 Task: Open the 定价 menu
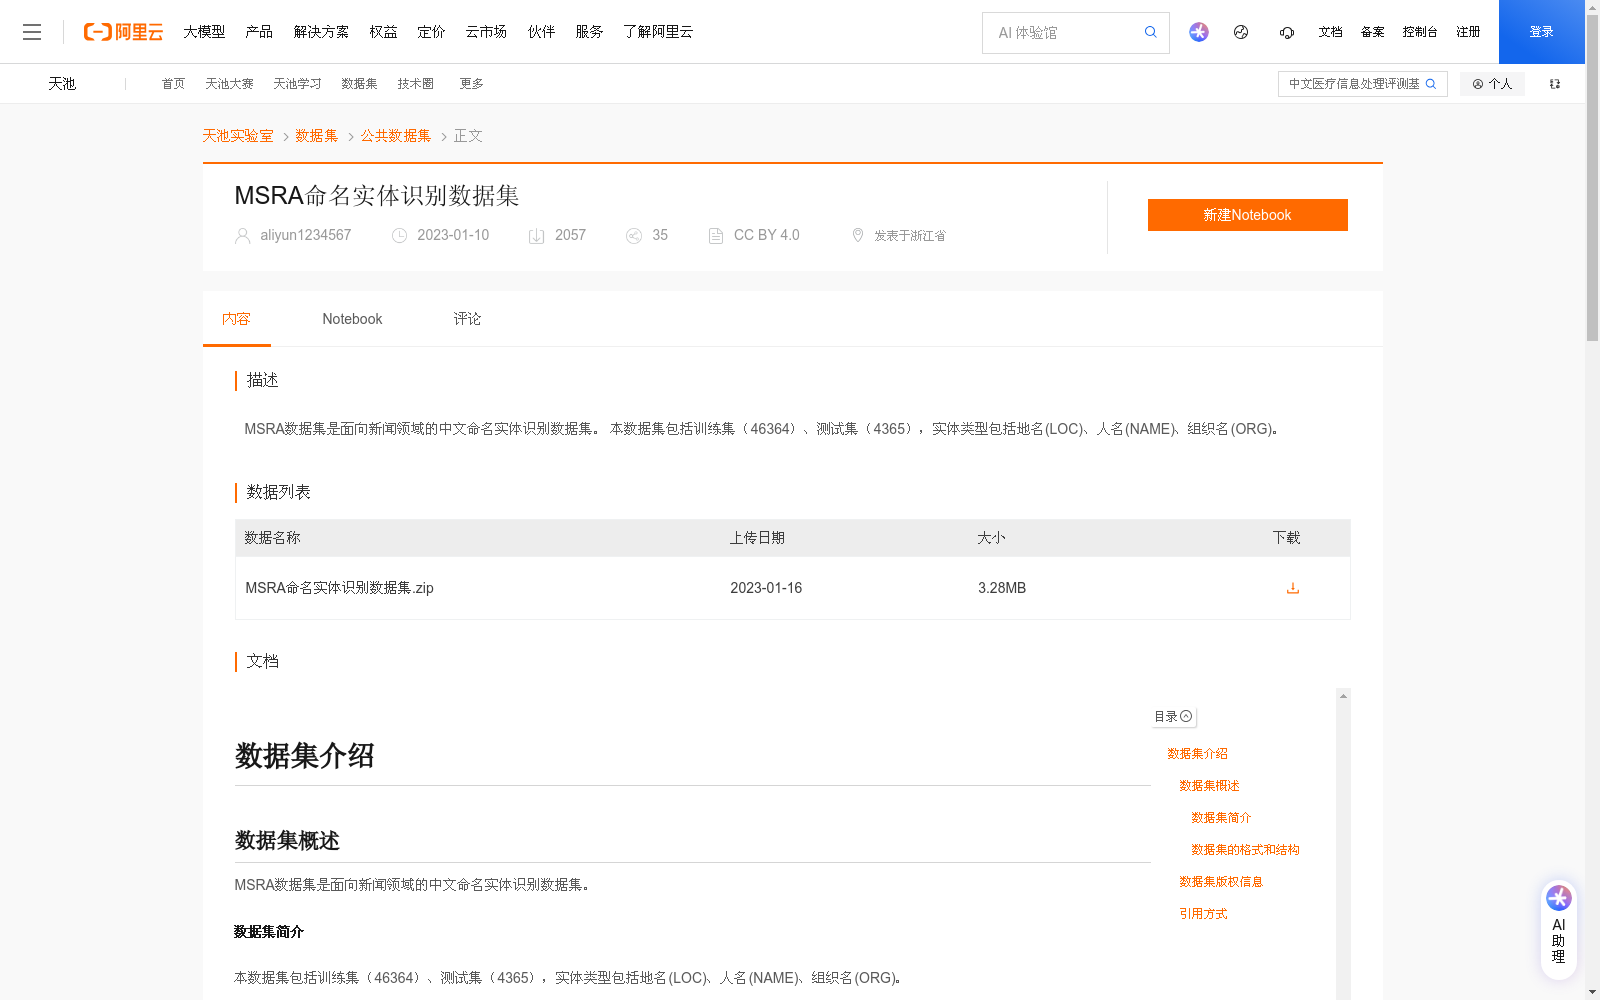point(431,32)
